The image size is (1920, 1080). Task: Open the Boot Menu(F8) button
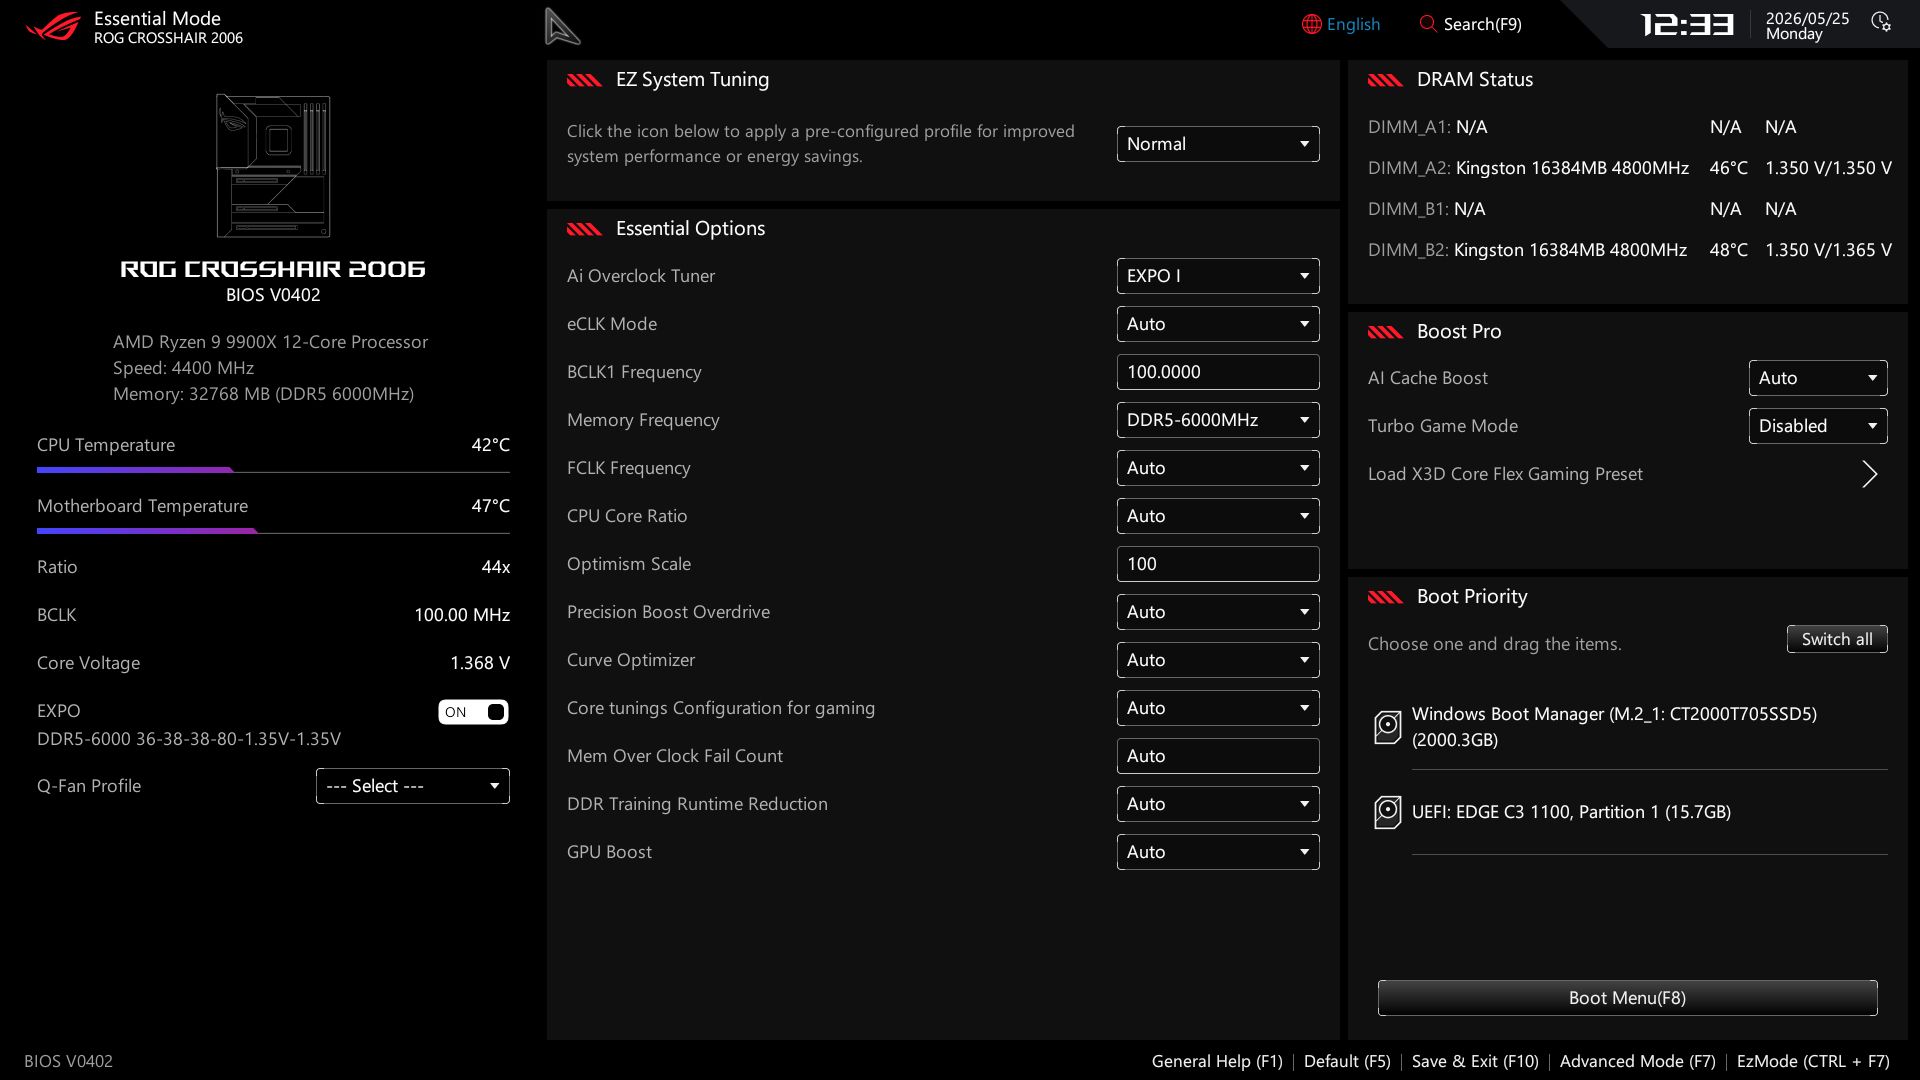pos(1627,998)
